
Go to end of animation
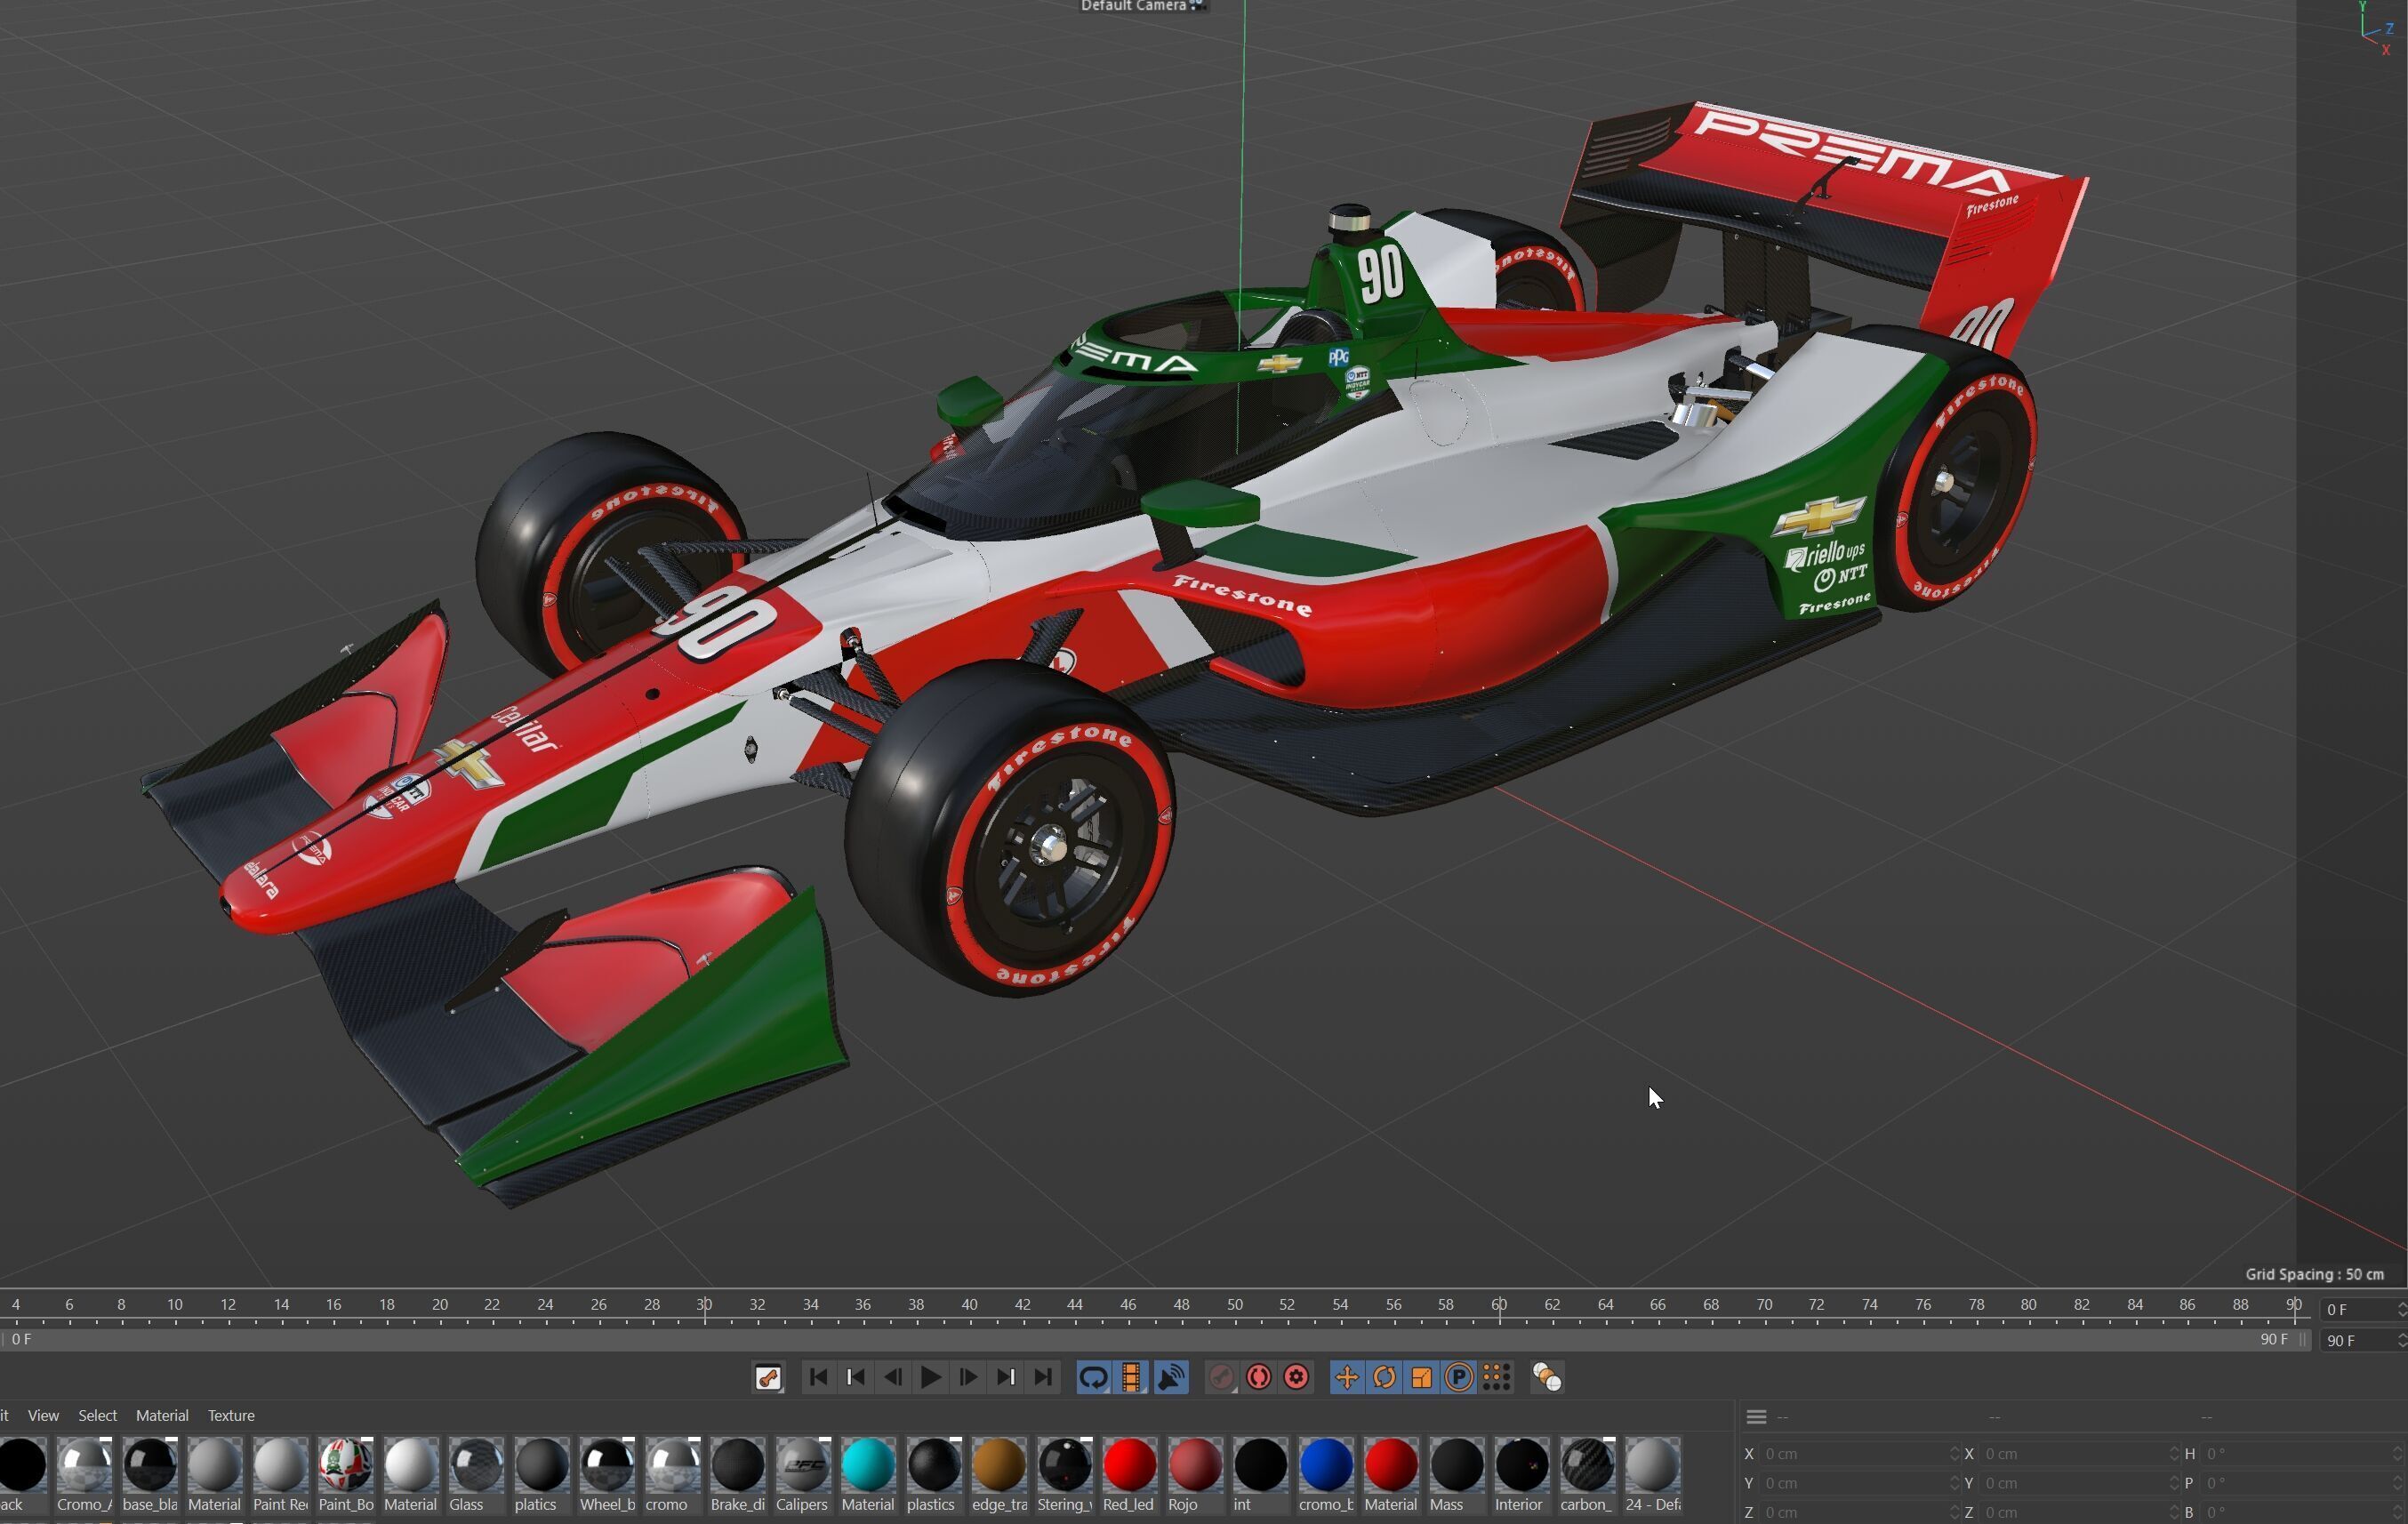1043,1377
